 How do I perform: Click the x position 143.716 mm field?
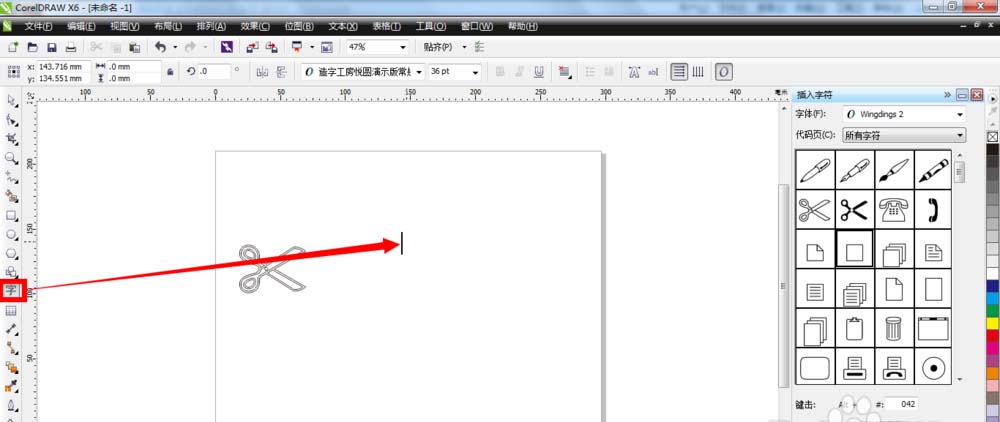[x=63, y=66]
